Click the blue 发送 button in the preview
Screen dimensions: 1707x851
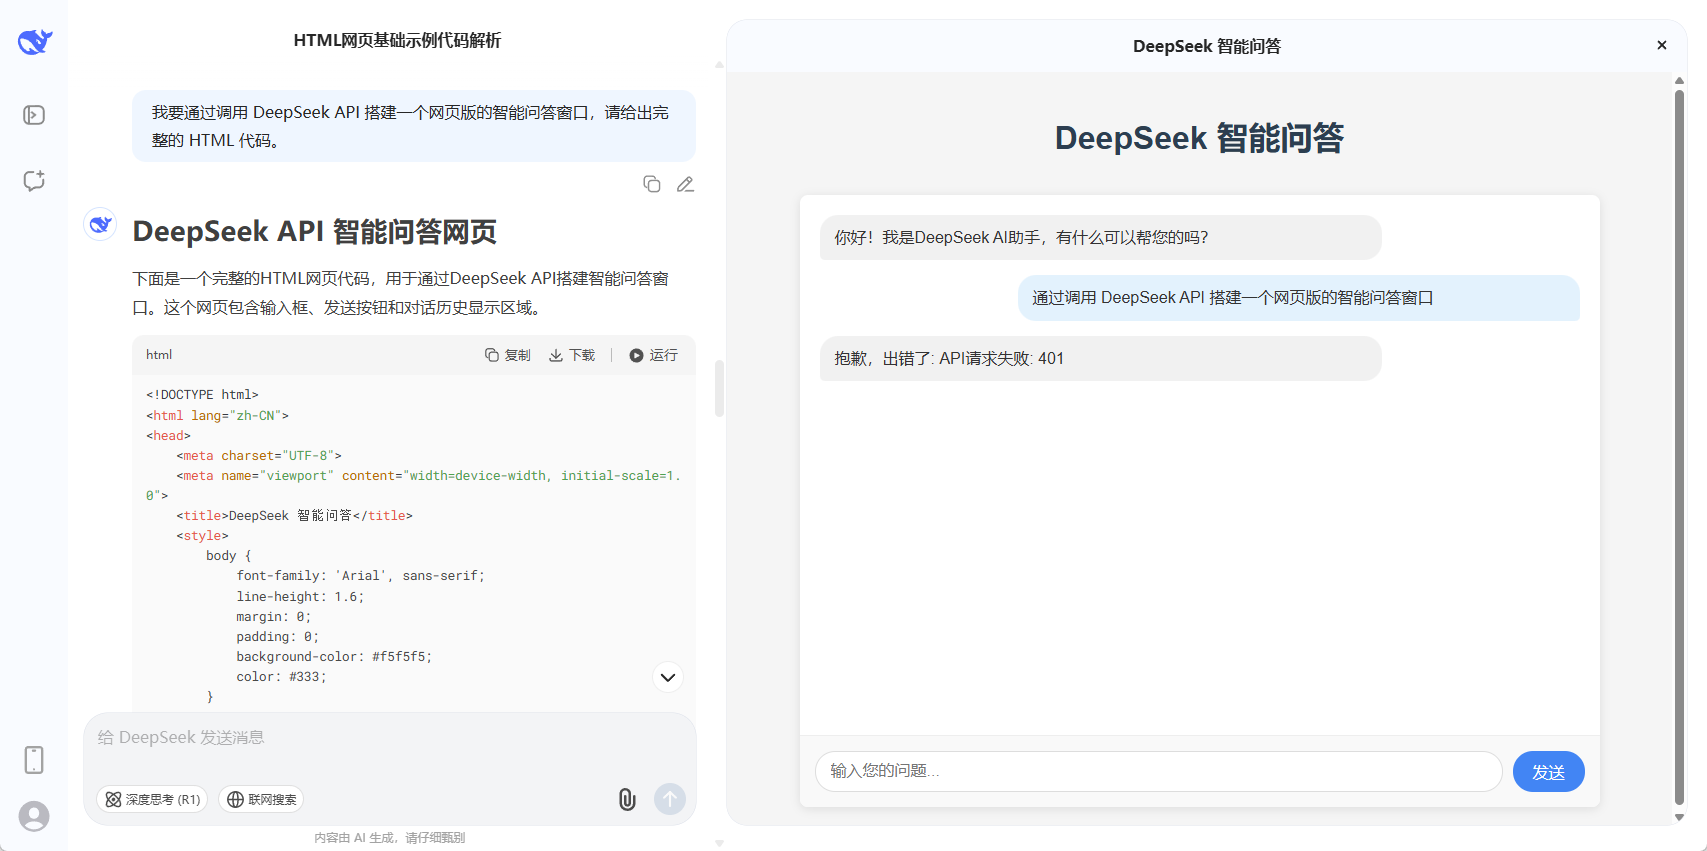click(1549, 771)
